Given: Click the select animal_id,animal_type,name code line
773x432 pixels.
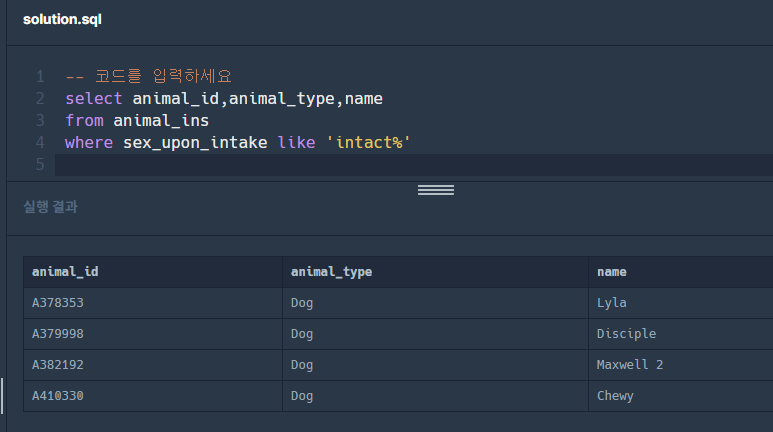Looking at the screenshot, I should [x=223, y=98].
